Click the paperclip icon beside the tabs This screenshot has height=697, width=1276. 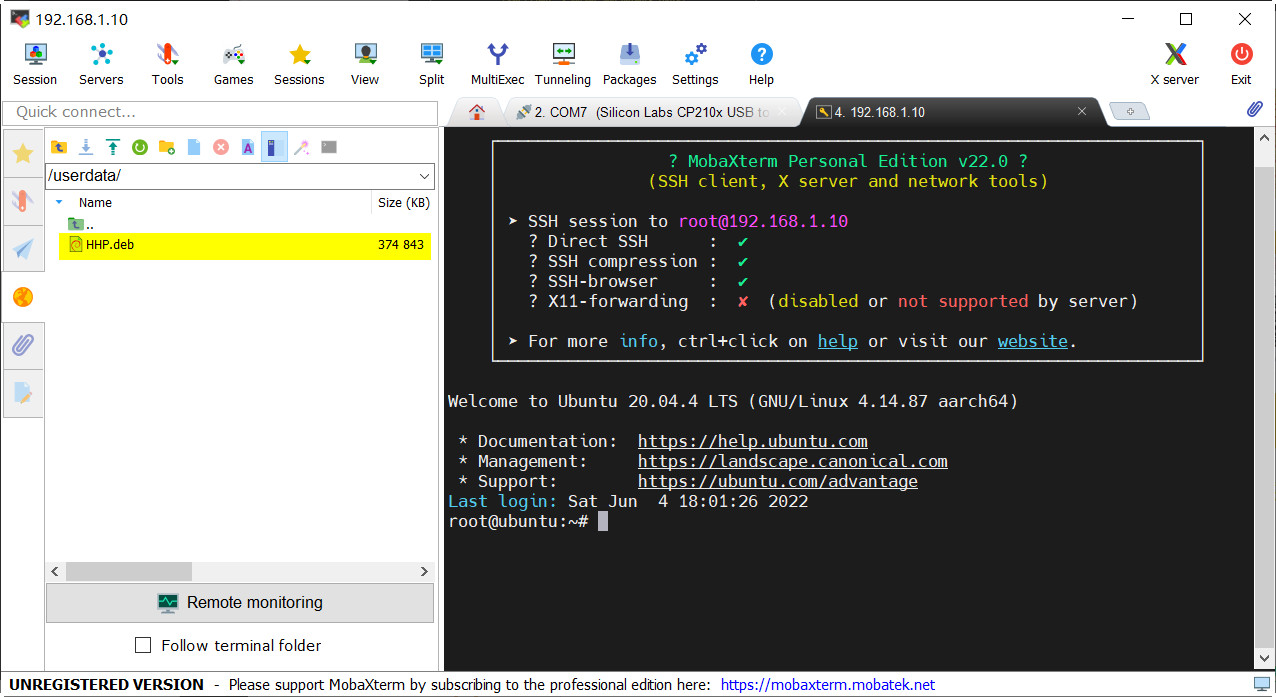point(1255,110)
